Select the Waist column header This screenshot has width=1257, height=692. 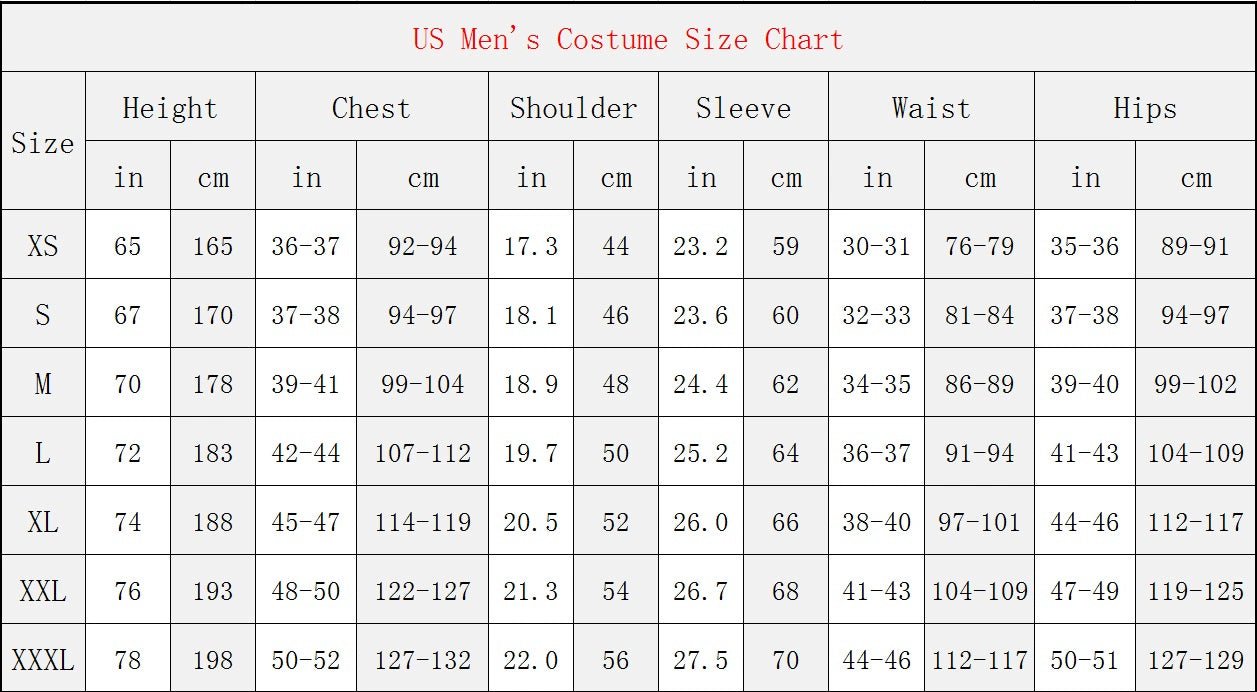[x=931, y=108]
